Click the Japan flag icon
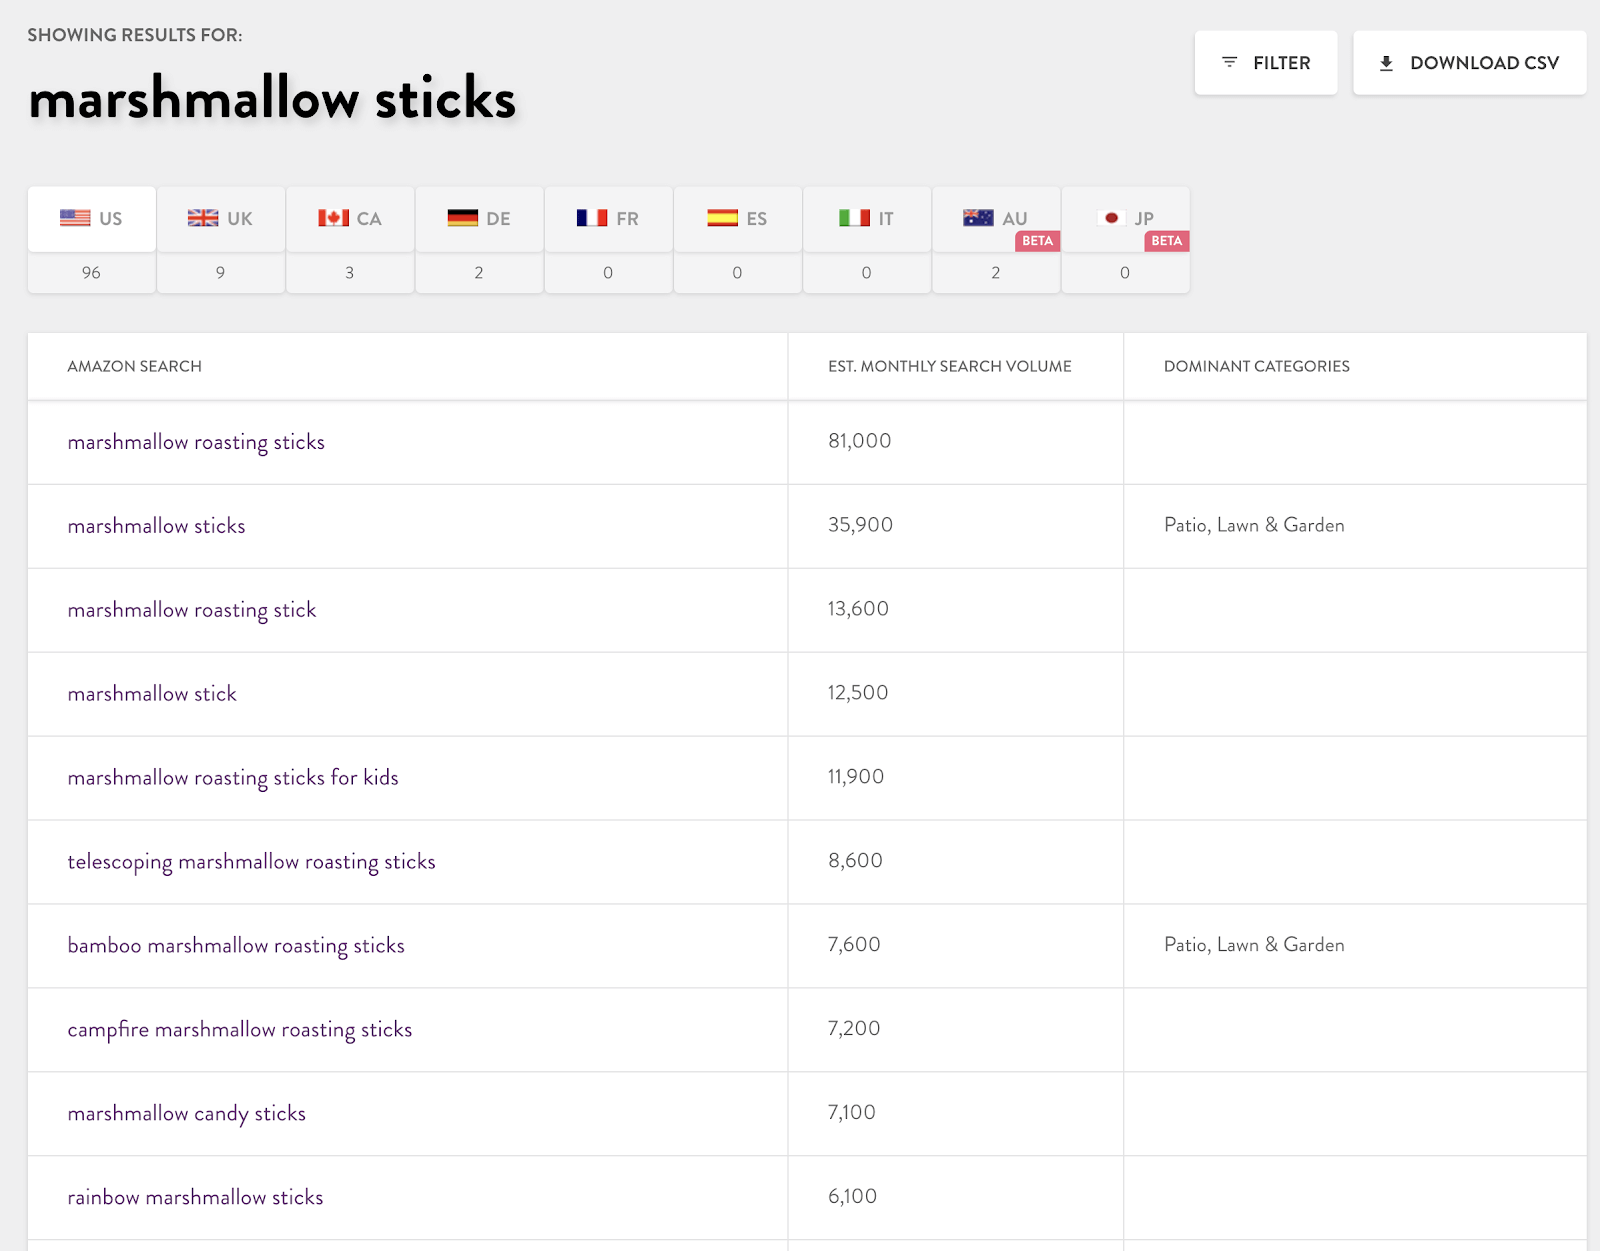Image resolution: width=1600 pixels, height=1251 pixels. tap(1111, 218)
